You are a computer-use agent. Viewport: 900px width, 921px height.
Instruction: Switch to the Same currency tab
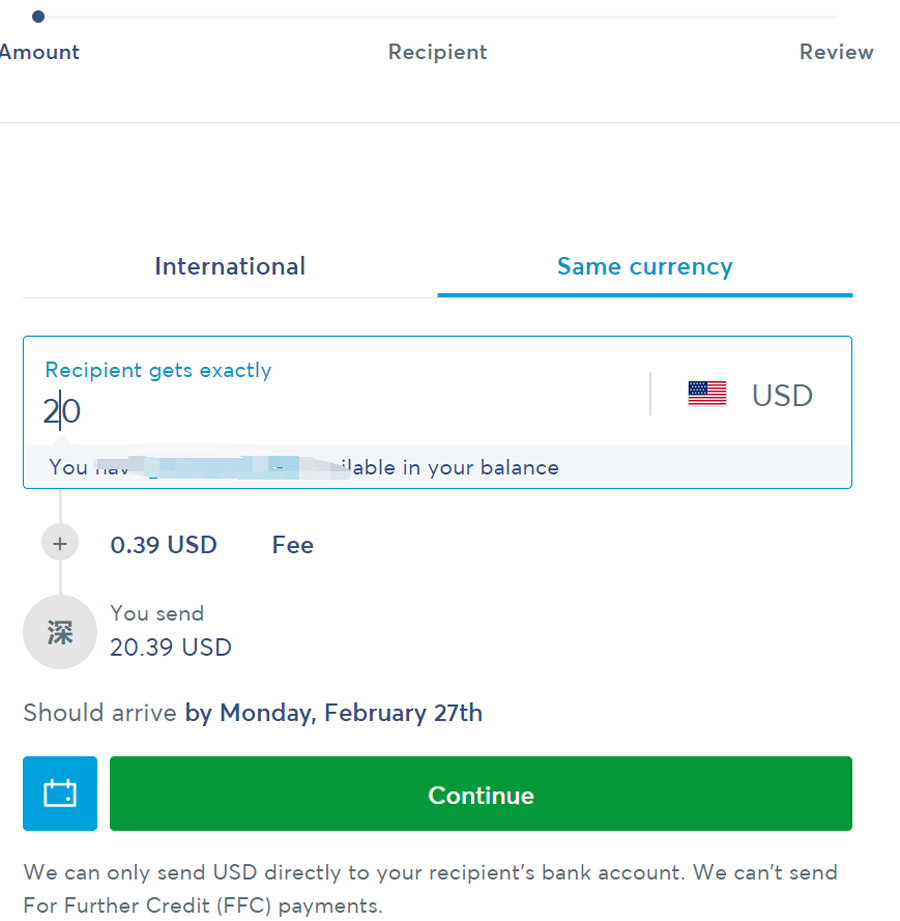[645, 267]
